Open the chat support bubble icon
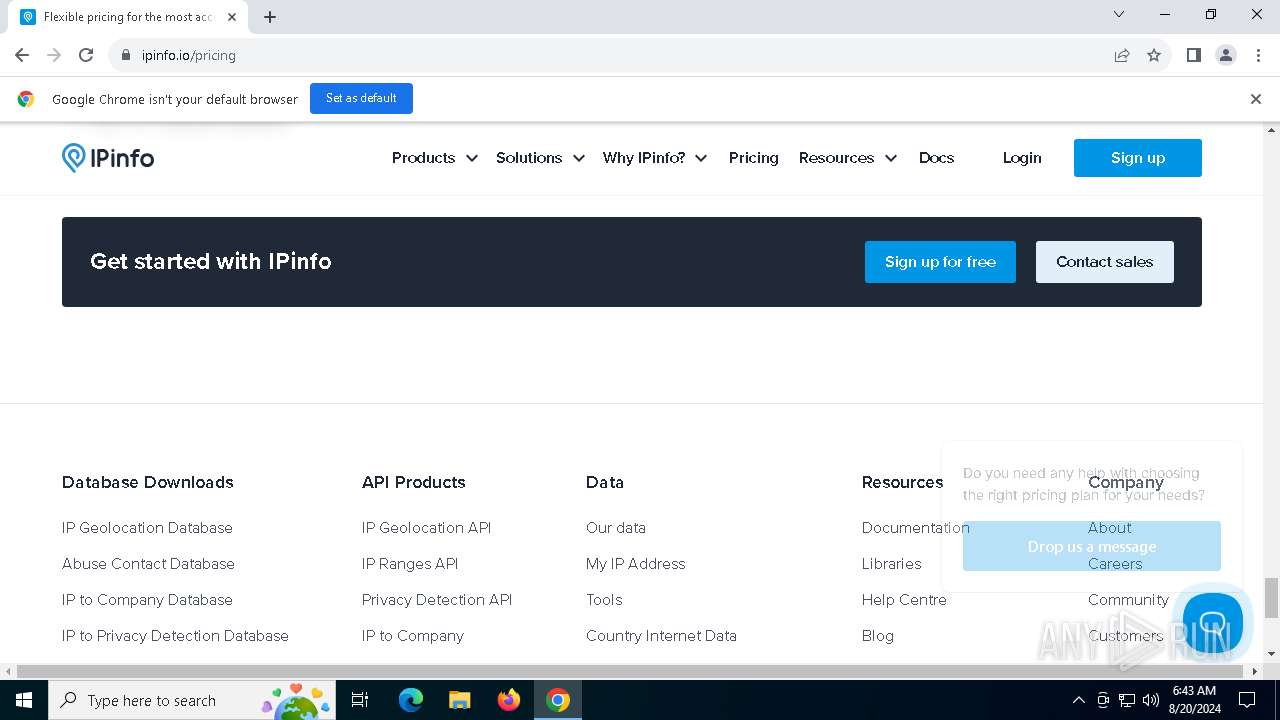This screenshot has height=720, width=1280. (x=1212, y=623)
